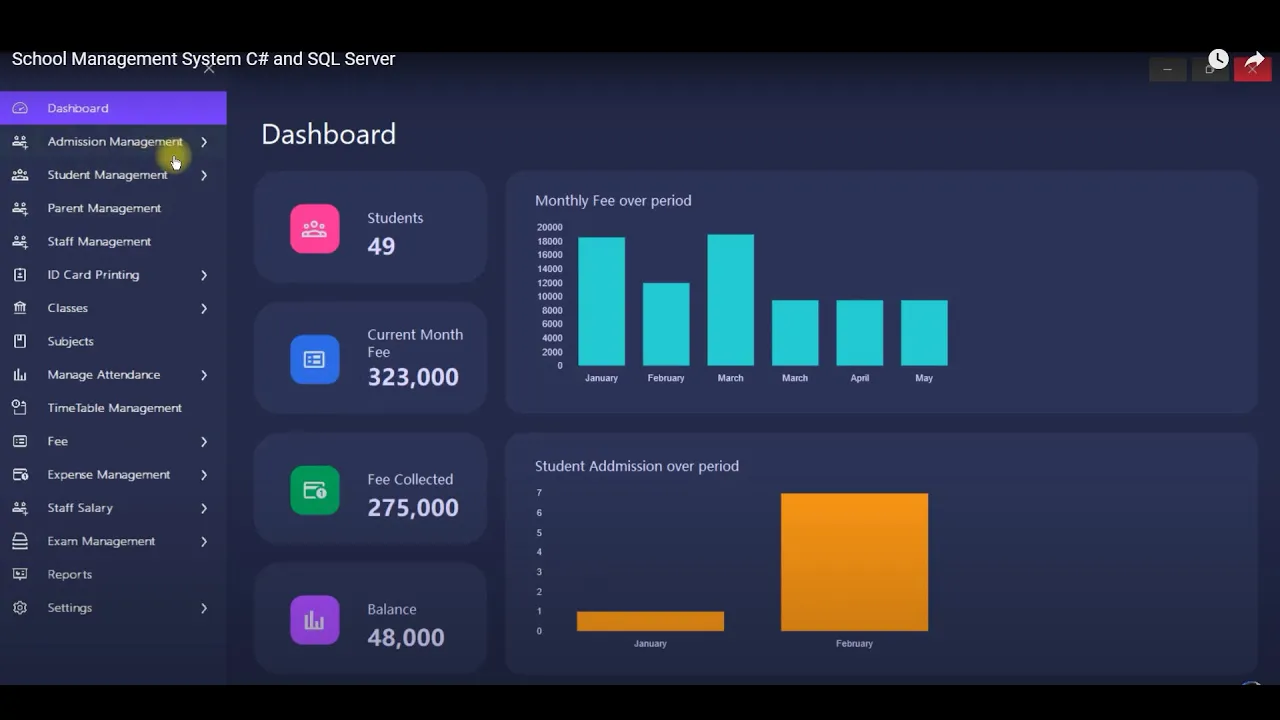Image resolution: width=1280 pixels, height=720 pixels.
Task: Expand the Expense Management chevron
Action: pos(204,475)
